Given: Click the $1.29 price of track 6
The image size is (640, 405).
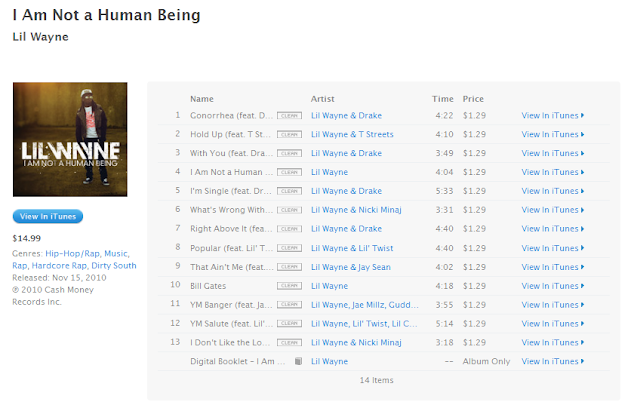Looking at the screenshot, I should pyautogui.click(x=474, y=210).
